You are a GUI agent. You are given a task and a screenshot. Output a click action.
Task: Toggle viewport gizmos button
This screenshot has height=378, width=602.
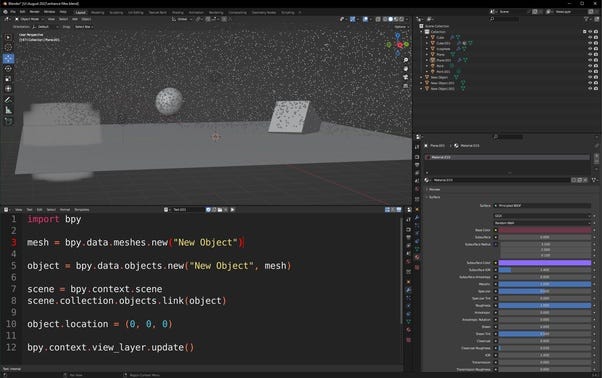(352, 19)
